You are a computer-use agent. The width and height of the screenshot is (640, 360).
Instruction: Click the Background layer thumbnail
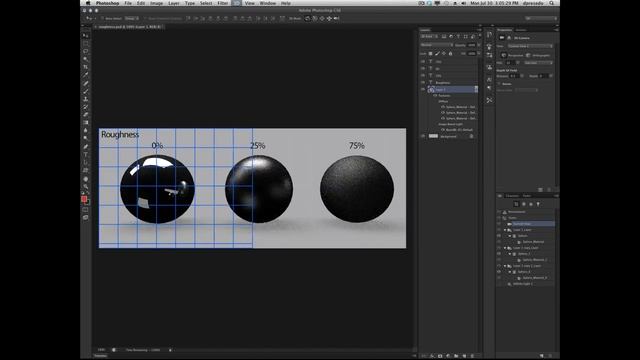pos(433,136)
